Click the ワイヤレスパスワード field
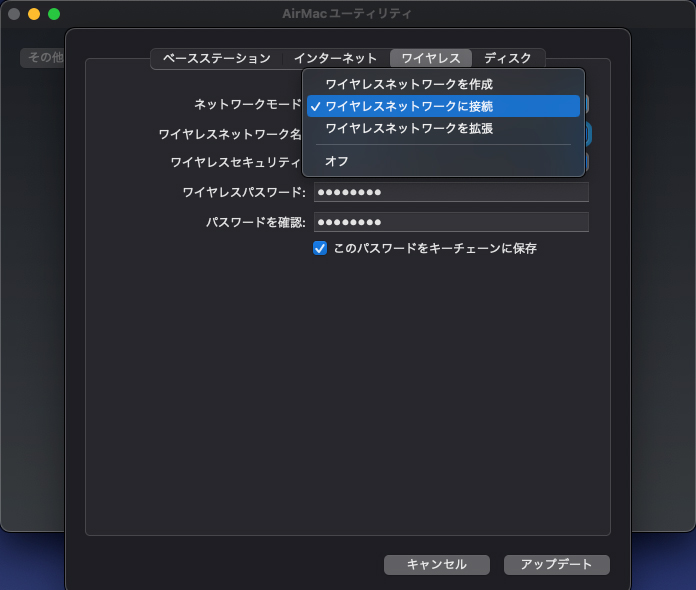The width and height of the screenshot is (696, 590). click(x=451, y=192)
